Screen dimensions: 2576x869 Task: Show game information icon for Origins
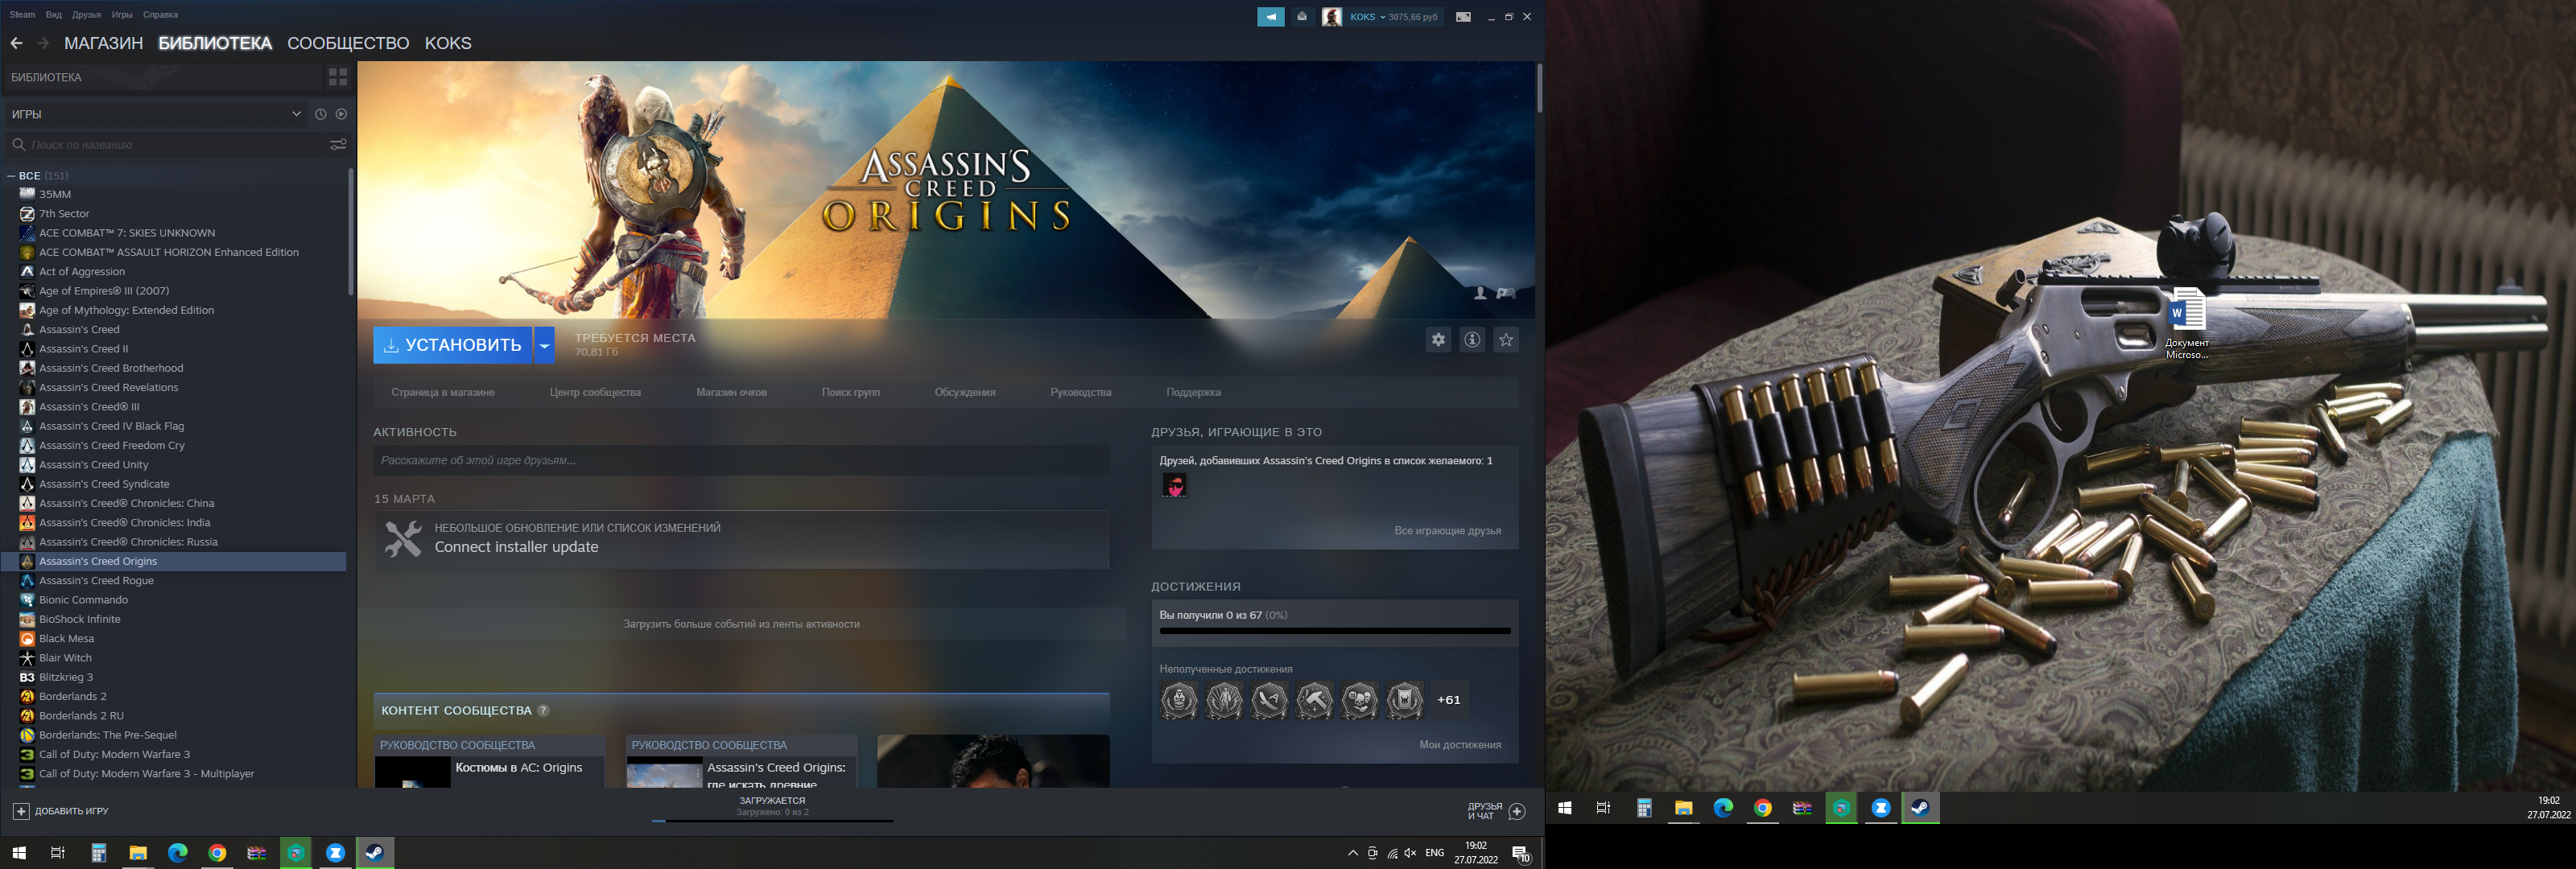[1472, 340]
